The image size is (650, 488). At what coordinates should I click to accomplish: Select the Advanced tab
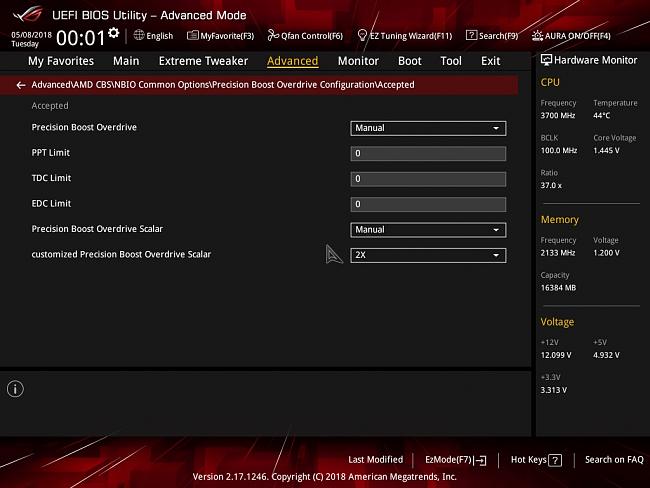pyautogui.click(x=293, y=61)
